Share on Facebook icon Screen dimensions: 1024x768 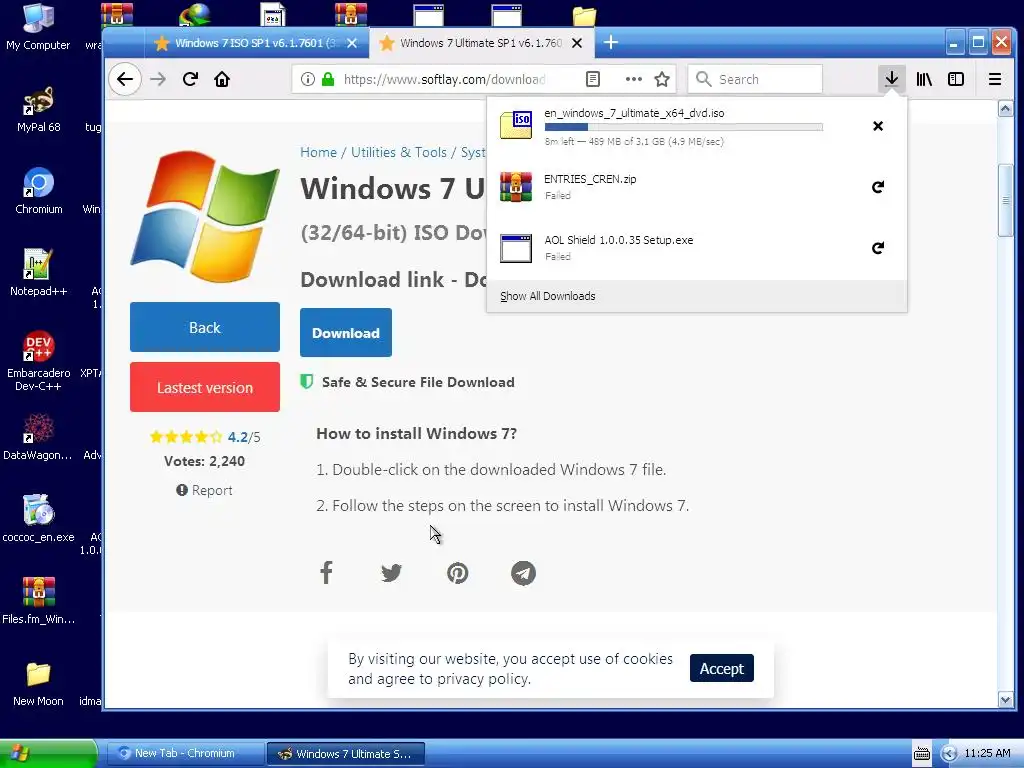(326, 573)
